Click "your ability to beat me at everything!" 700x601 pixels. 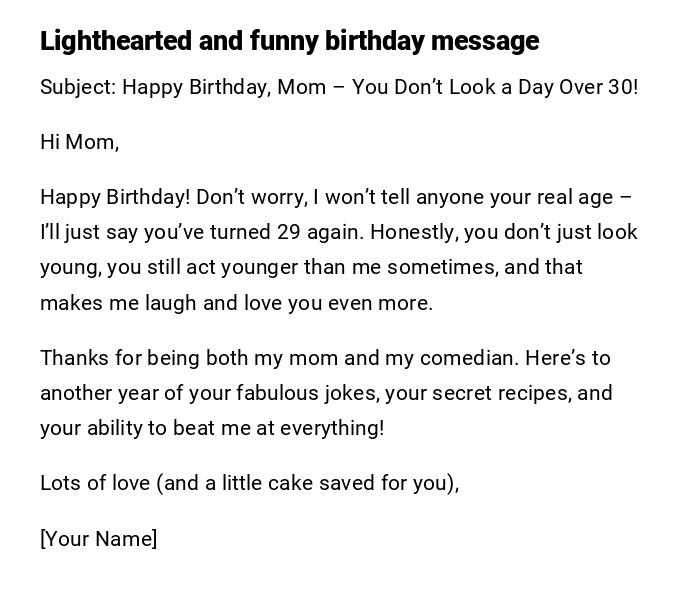[212, 428]
